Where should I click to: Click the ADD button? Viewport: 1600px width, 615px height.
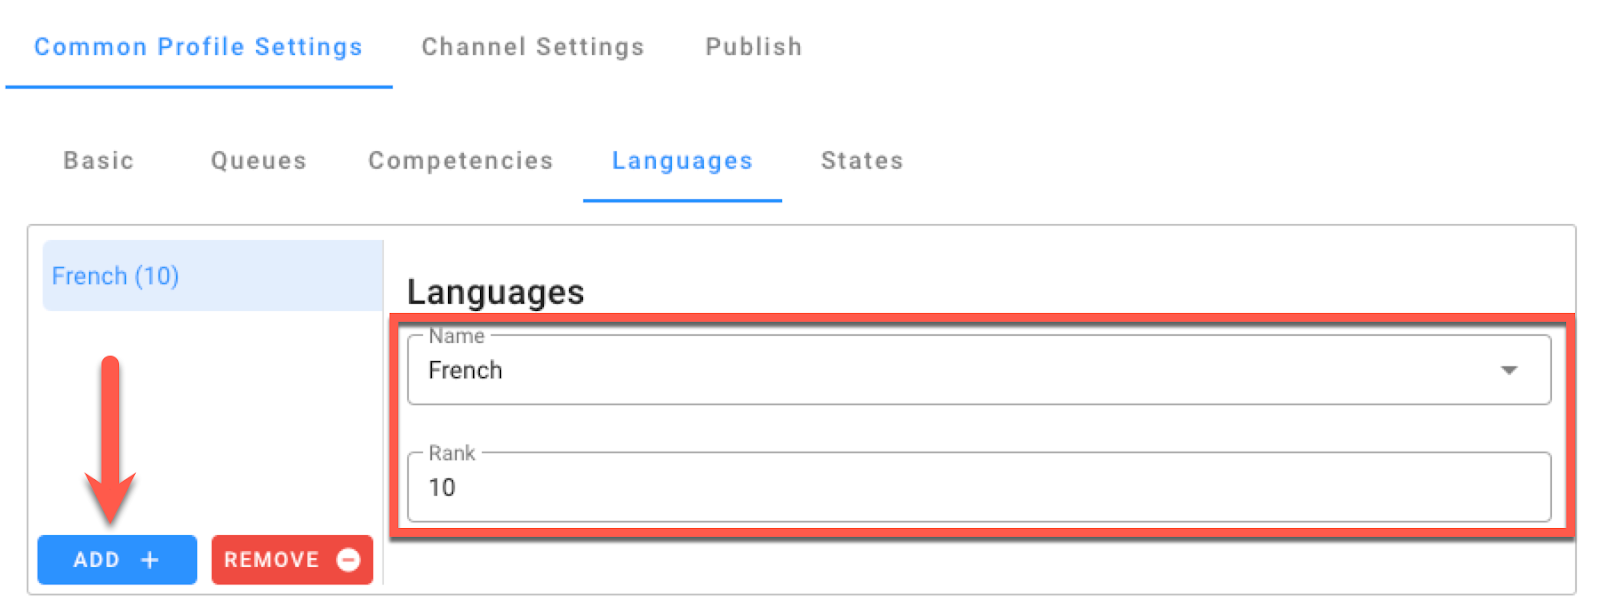point(117,560)
